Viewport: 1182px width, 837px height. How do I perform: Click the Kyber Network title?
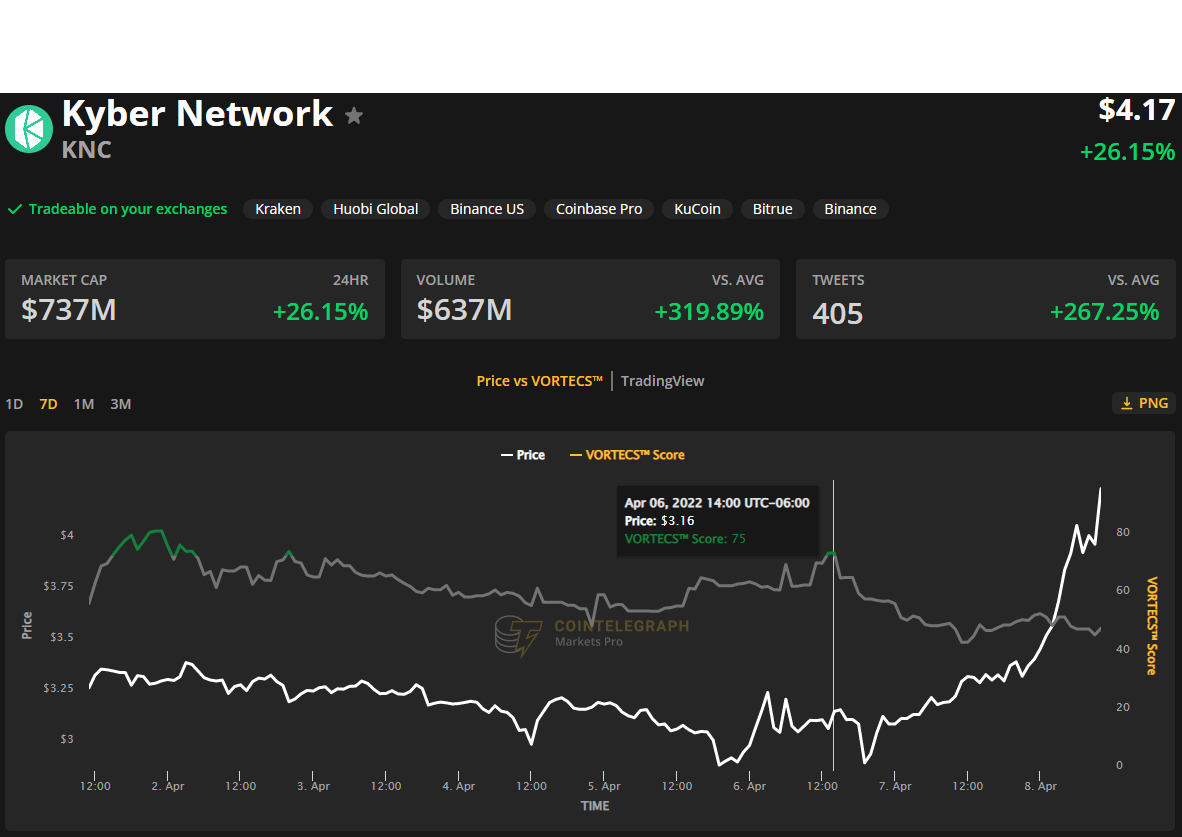point(198,114)
